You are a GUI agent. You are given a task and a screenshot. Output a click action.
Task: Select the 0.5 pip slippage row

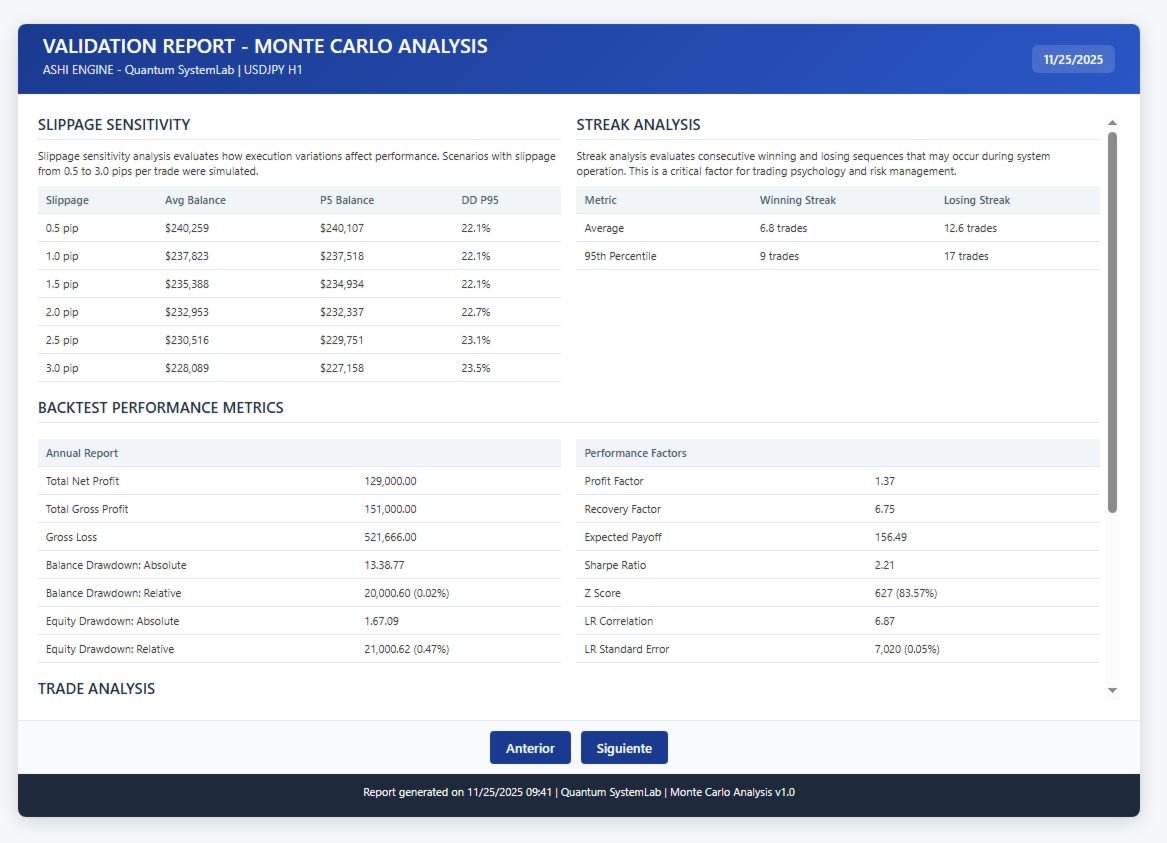tap(299, 228)
